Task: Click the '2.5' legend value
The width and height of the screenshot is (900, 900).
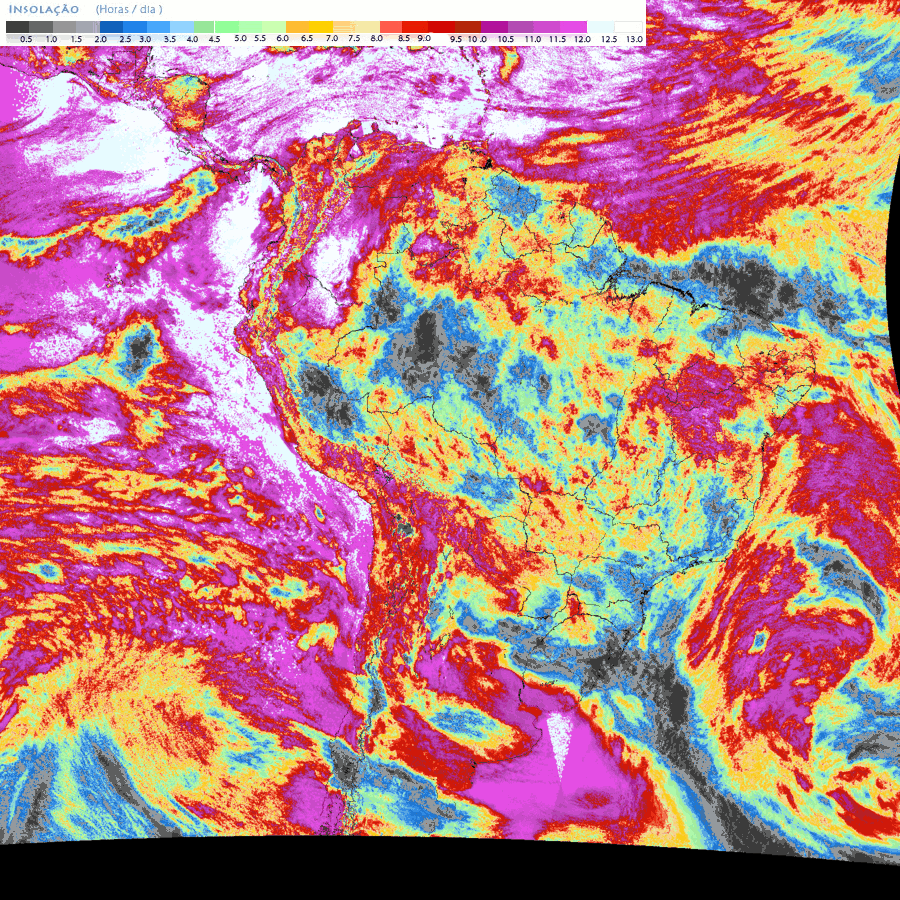Action: click(x=125, y=39)
